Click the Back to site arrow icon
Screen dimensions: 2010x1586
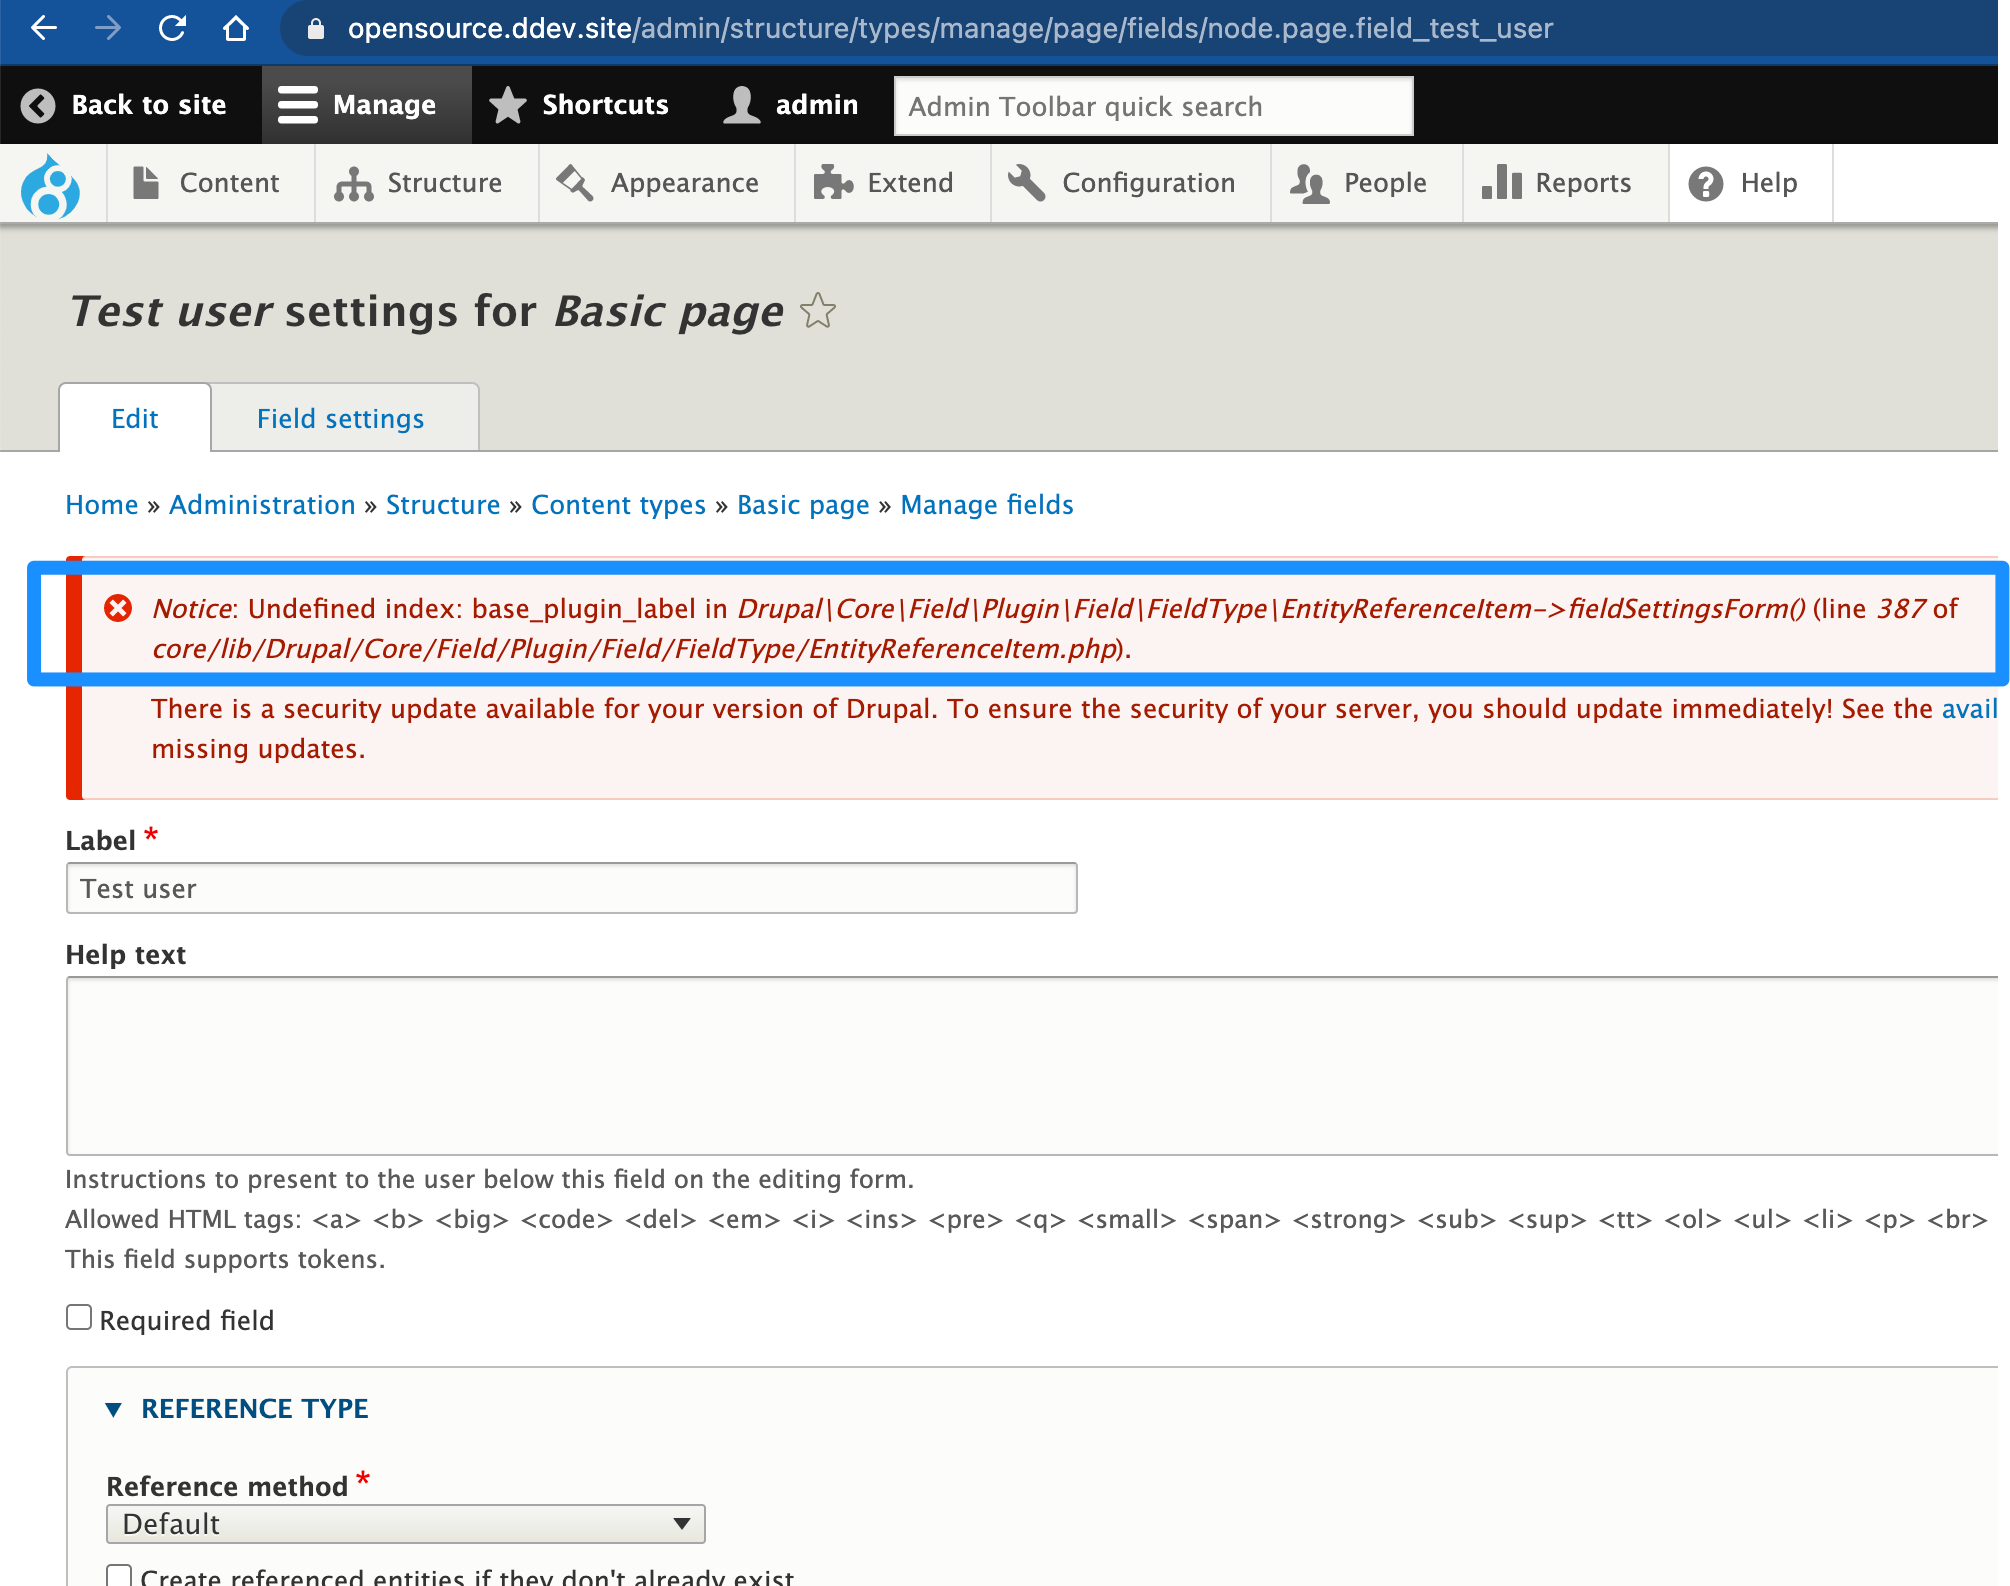[38, 105]
